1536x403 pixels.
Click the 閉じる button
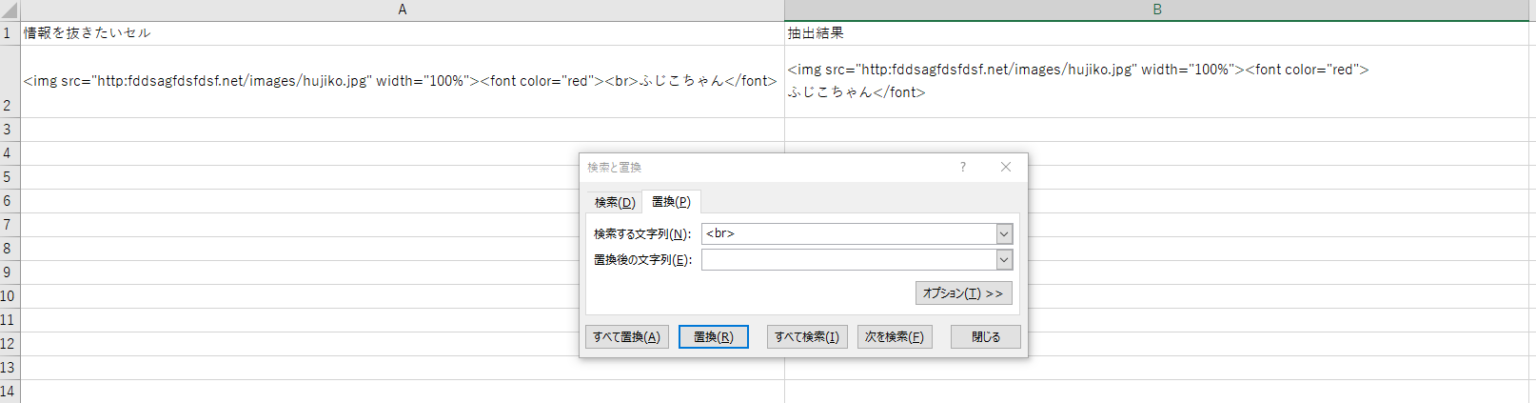pos(986,337)
